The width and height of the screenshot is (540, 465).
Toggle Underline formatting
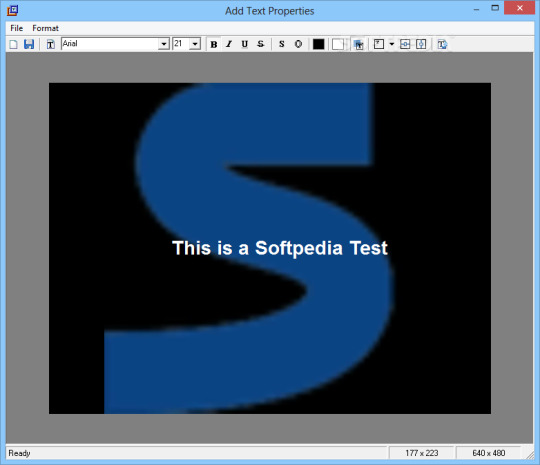[245, 44]
